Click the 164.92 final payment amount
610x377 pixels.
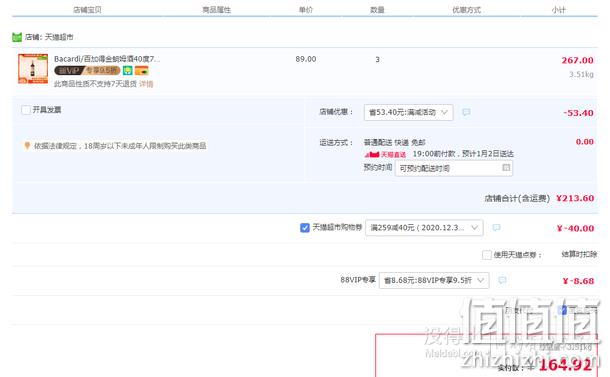point(565,365)
